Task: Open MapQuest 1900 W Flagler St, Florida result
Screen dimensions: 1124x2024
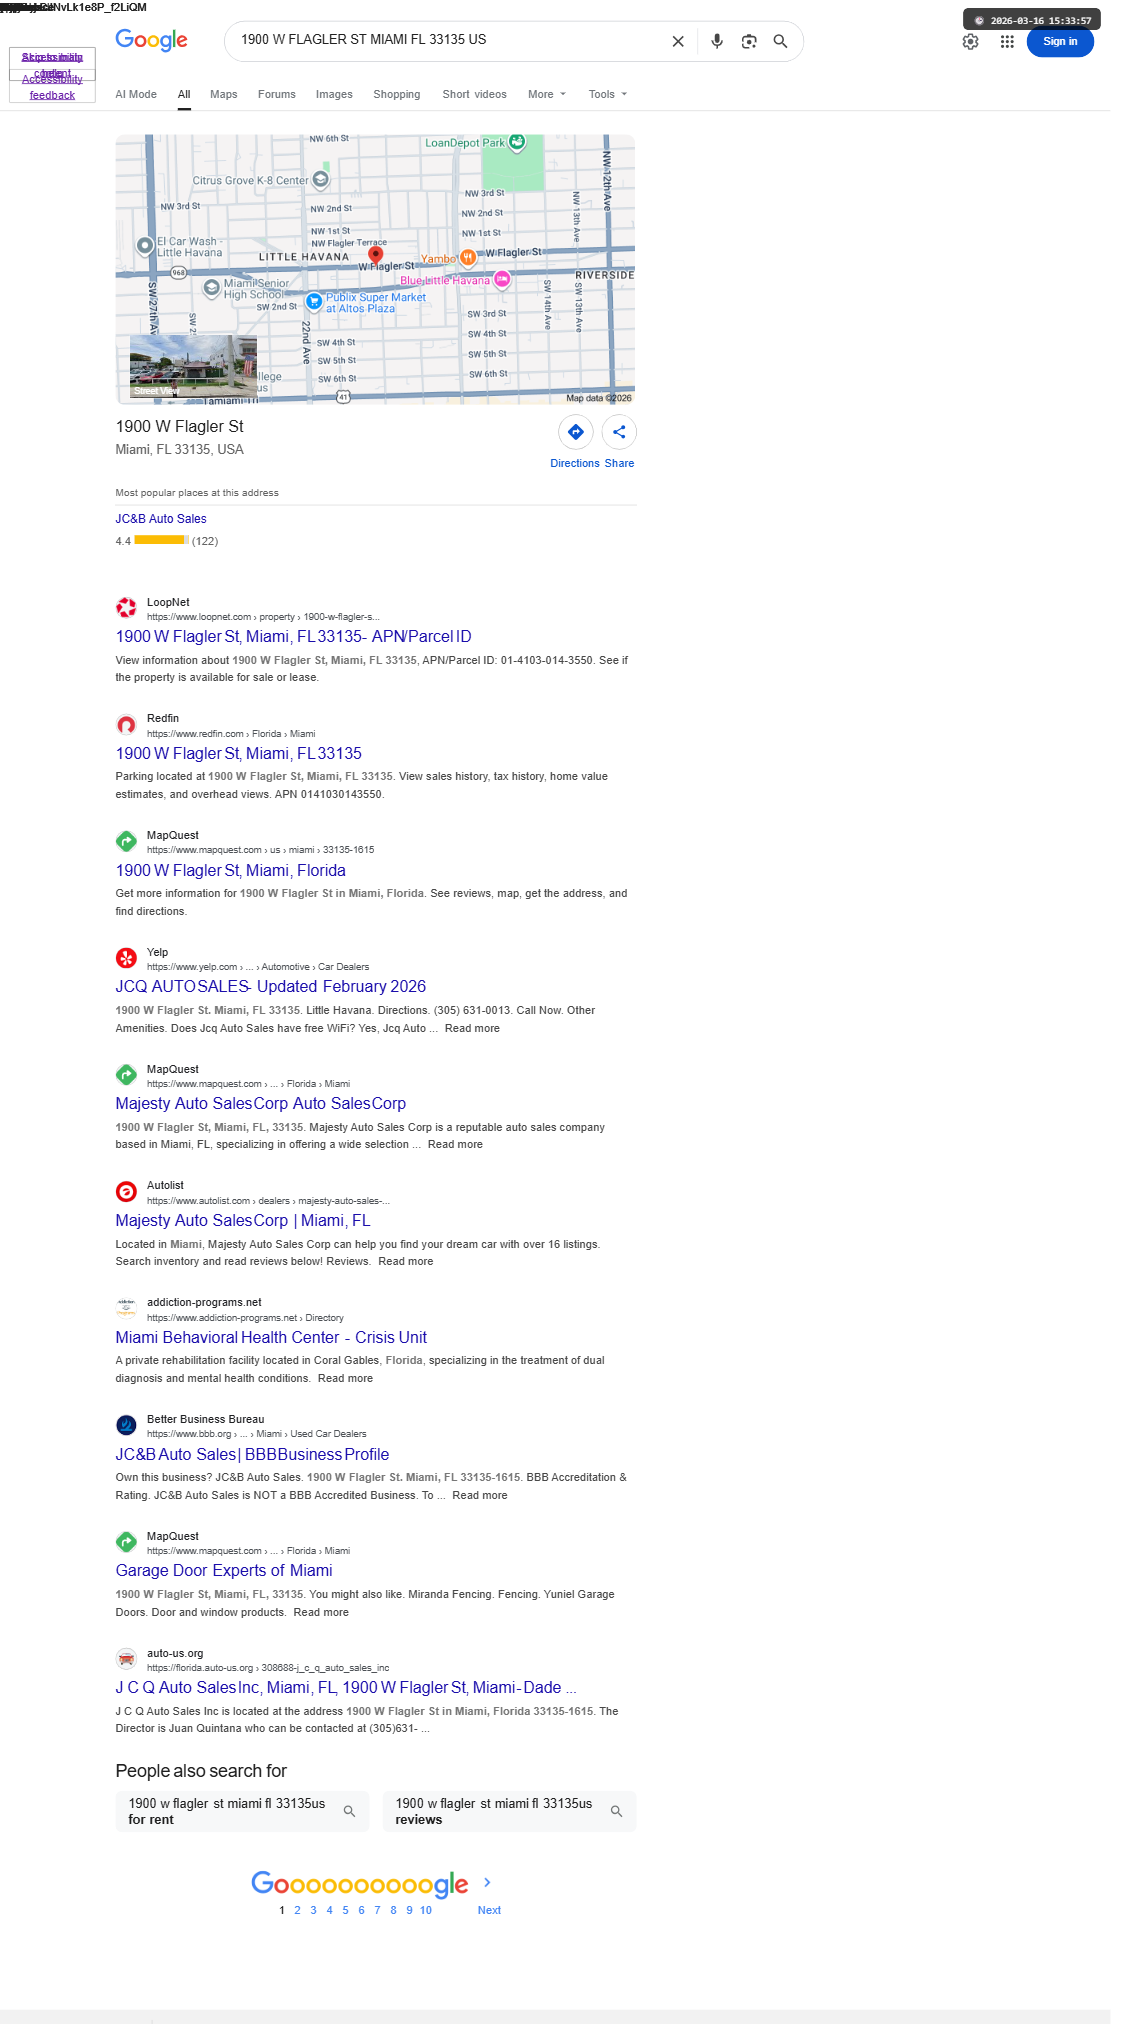Action: pyautogui.click(x=230, y=870)
